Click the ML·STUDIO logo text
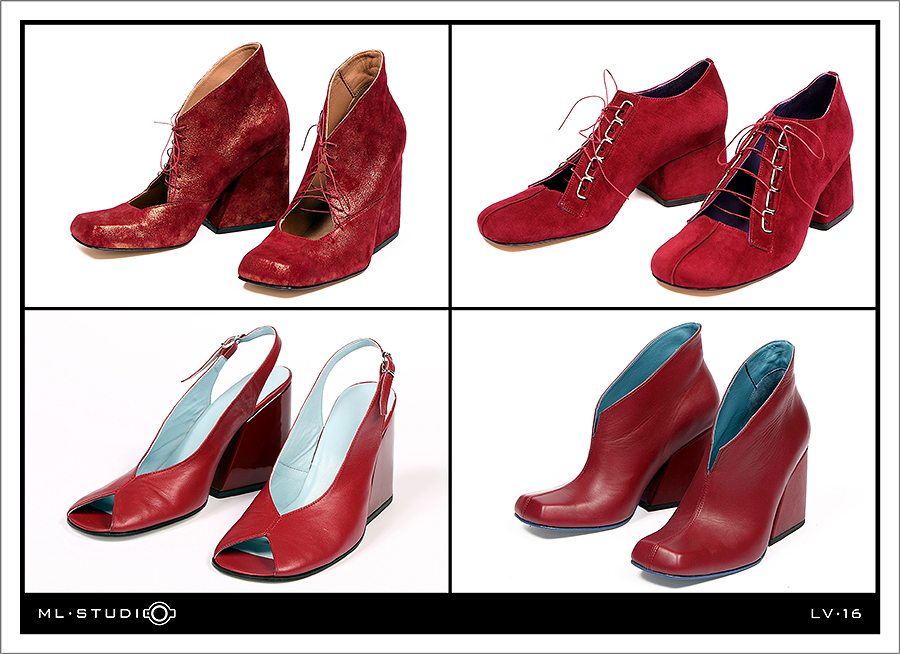 coord(107,613)
